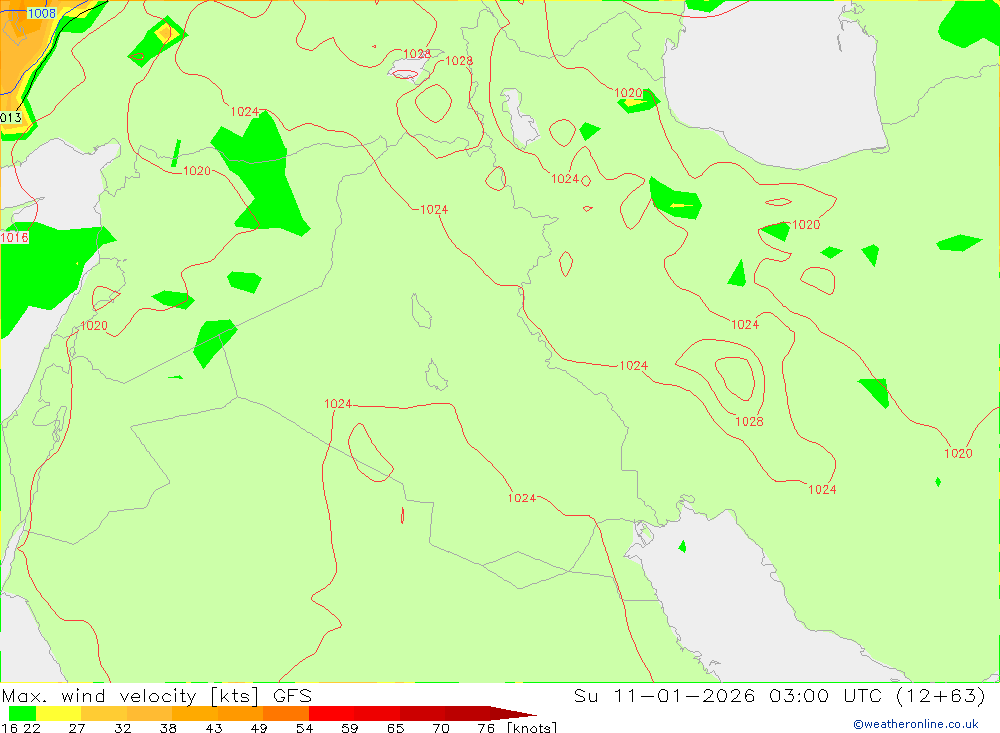Screen dimensions: 1000x733
Task: Click the 'Su' weekday abbreviation
Action: click(586, 695)
